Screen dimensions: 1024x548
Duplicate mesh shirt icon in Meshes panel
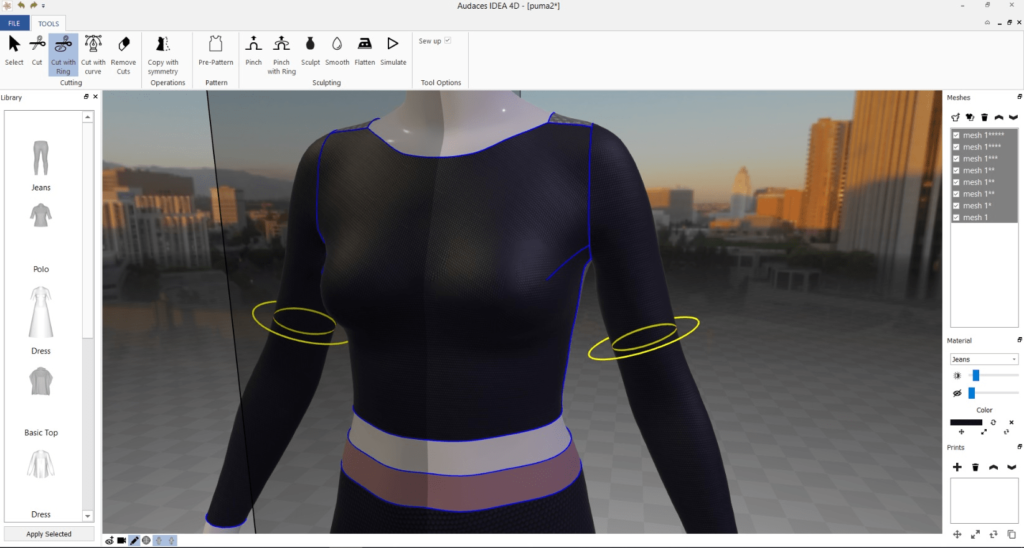click(970, 118)
